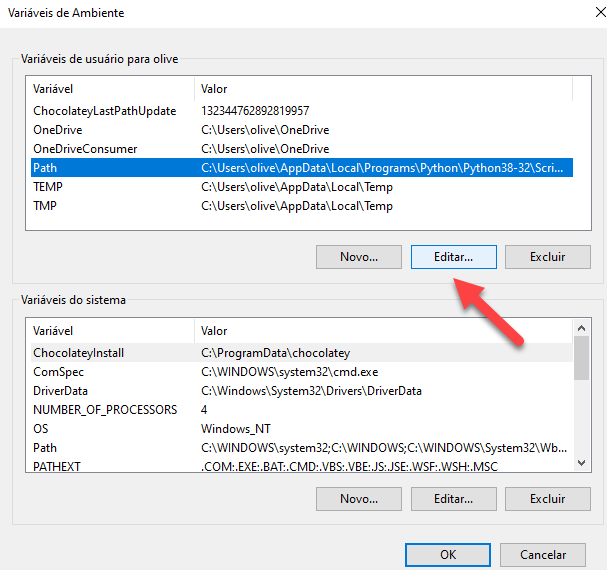The height and width of the screenshot is (570, 607).
Task: Click Novo... under system variables
Action: coord(359,499)
